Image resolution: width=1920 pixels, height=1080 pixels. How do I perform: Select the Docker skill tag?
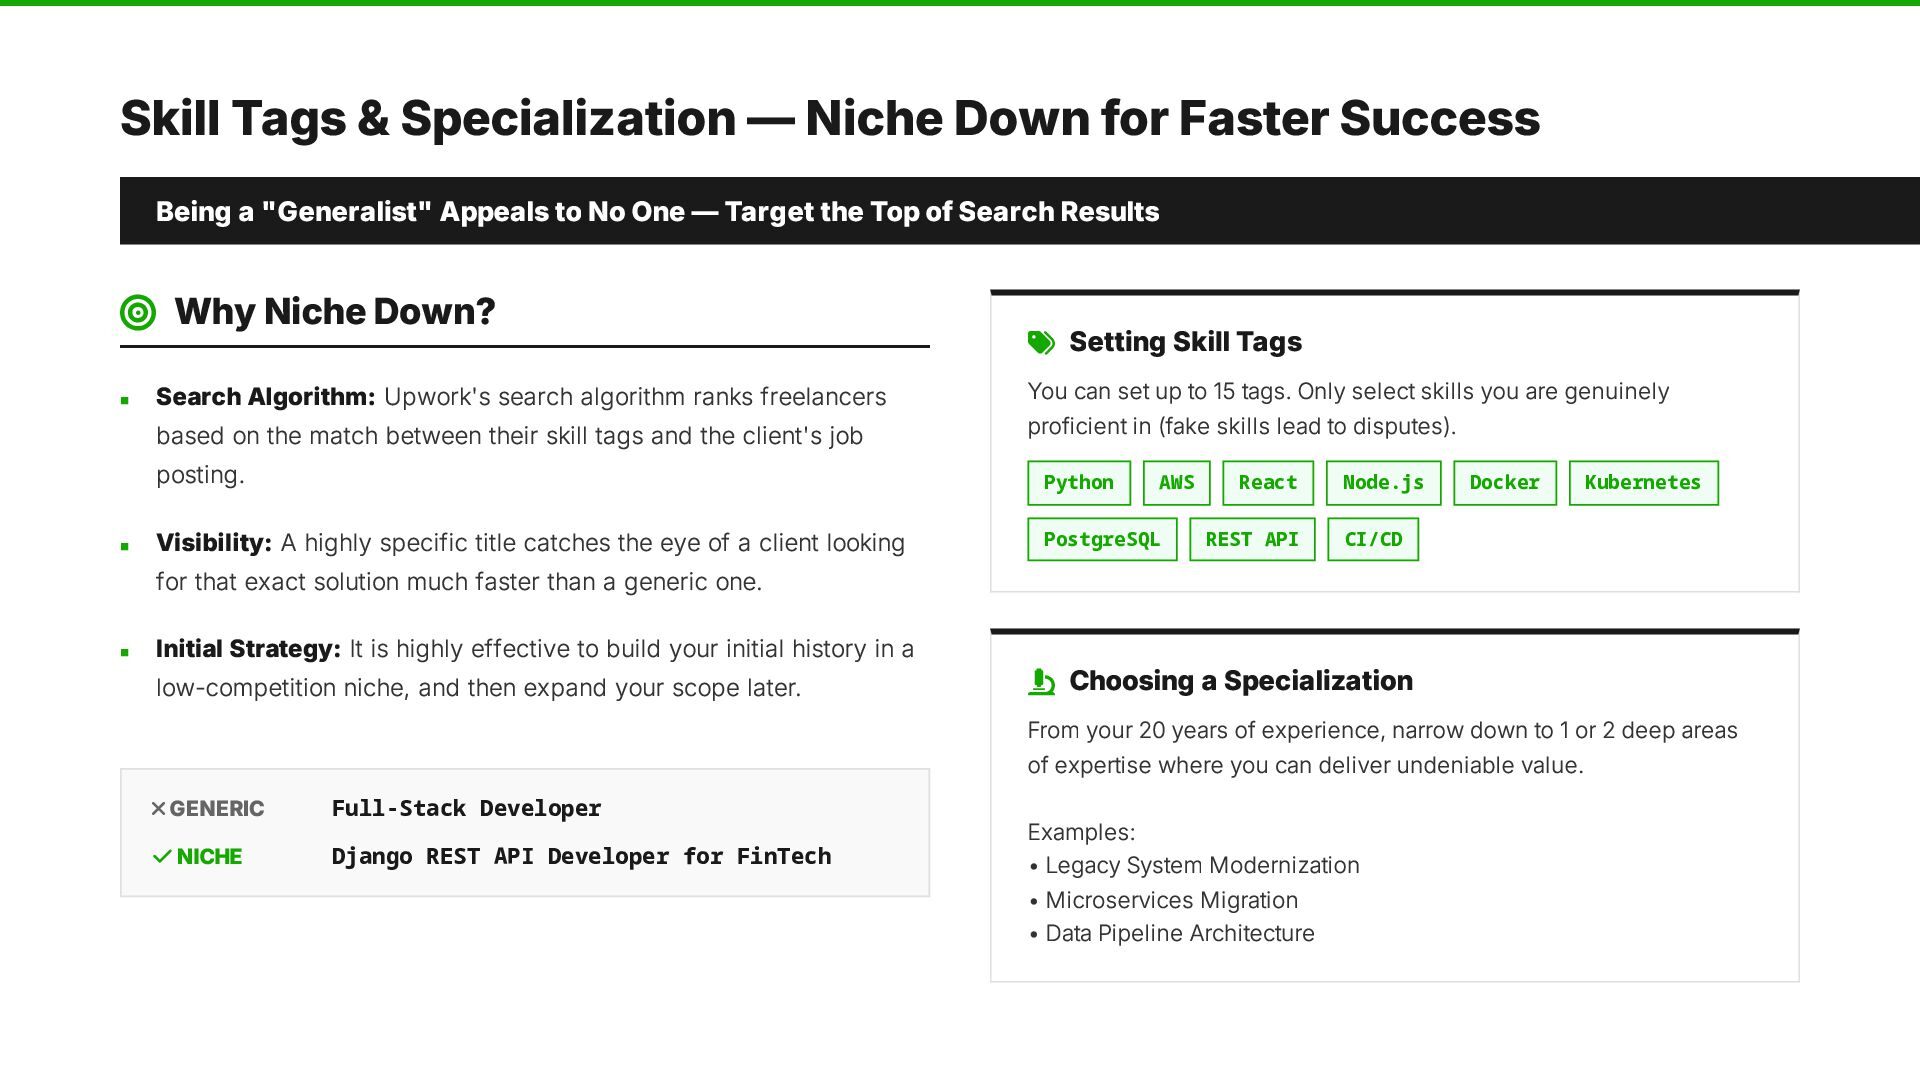click(x=1505, y=483)
